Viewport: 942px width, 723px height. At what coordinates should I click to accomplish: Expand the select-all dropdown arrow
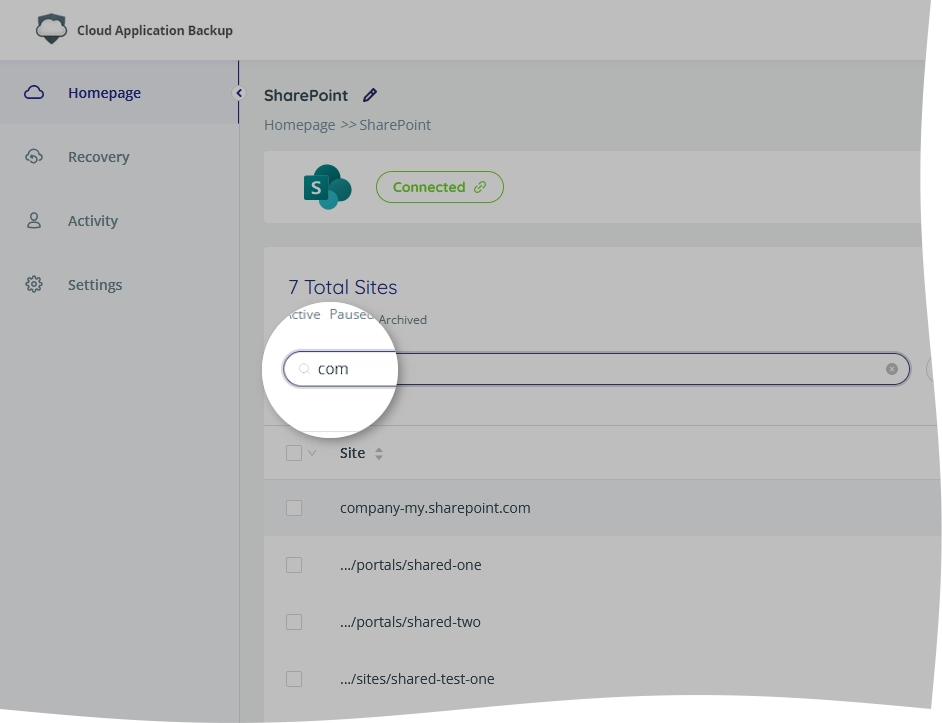[x=312, y=453]
